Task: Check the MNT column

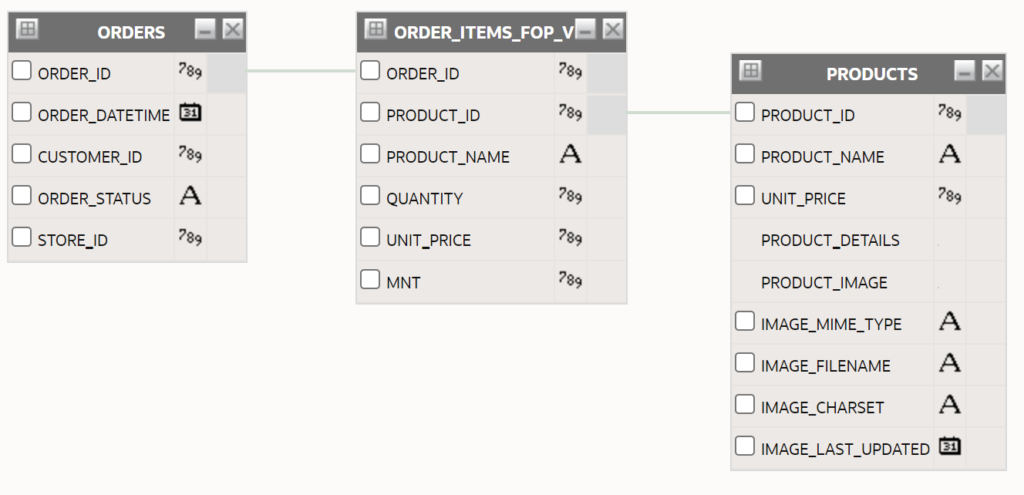Action: pos(370,279)
